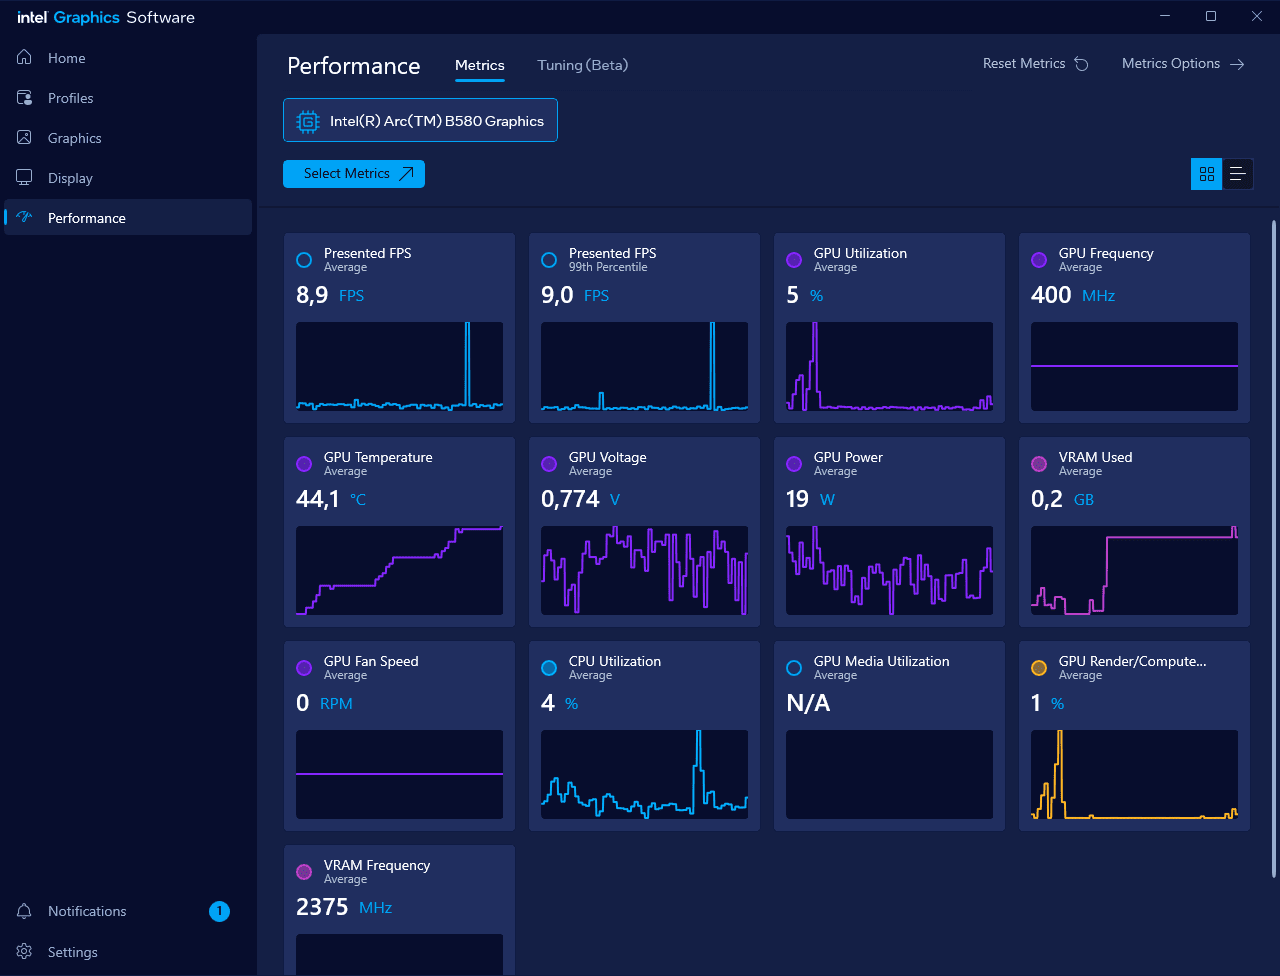Click the VRAM Used indicator dot
The width and height of the screenshot is (1280, 976).
point(1039,464)
